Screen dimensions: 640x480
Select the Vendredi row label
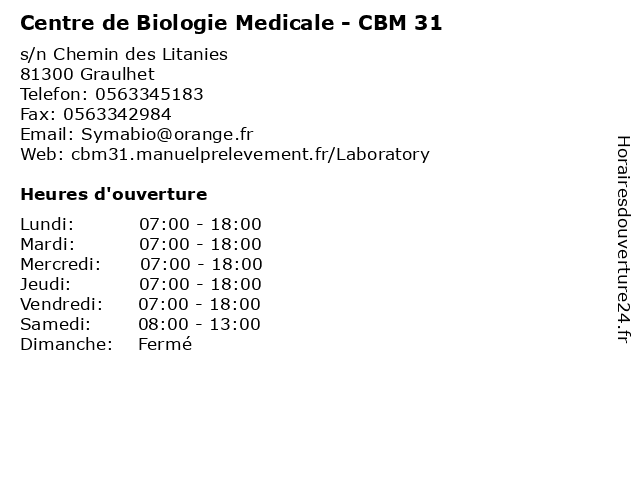[x=62, y=304]
